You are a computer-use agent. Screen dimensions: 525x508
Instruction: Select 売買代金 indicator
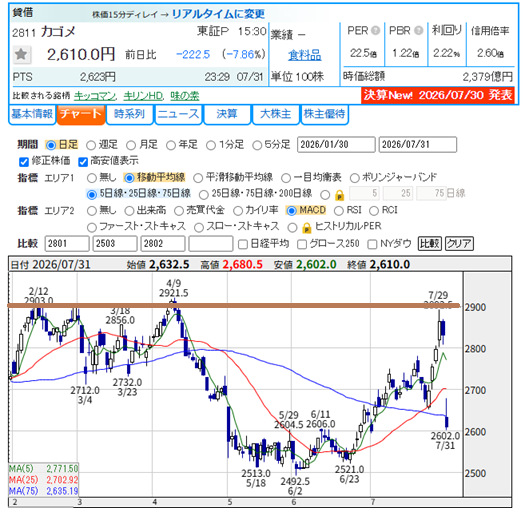179,211
